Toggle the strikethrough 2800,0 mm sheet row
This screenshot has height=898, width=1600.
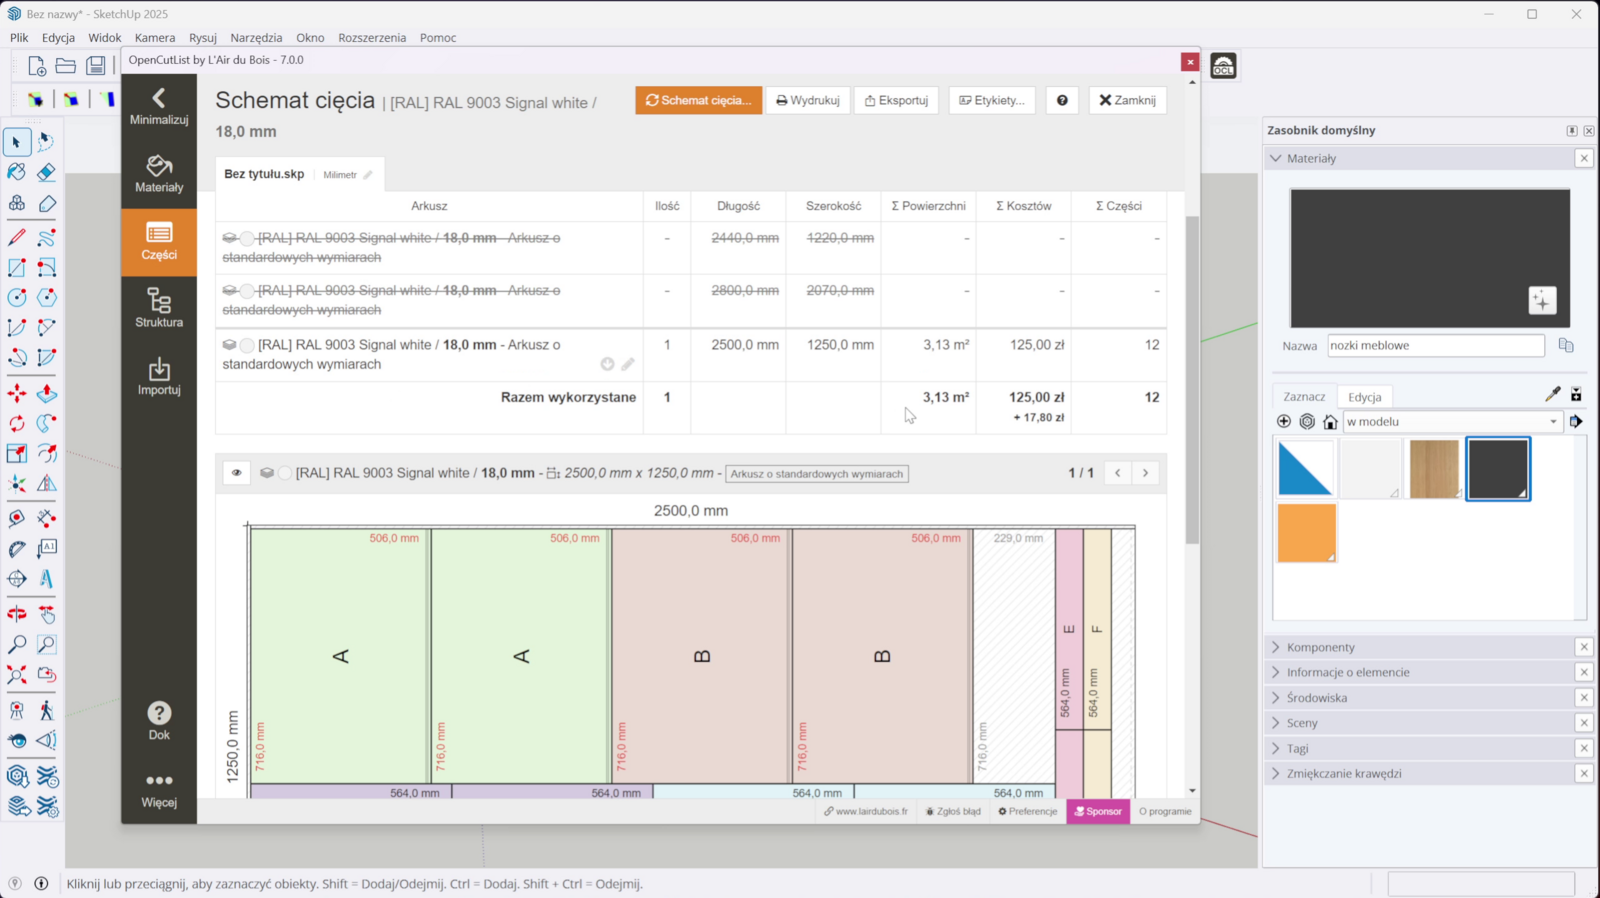point(247,291)
